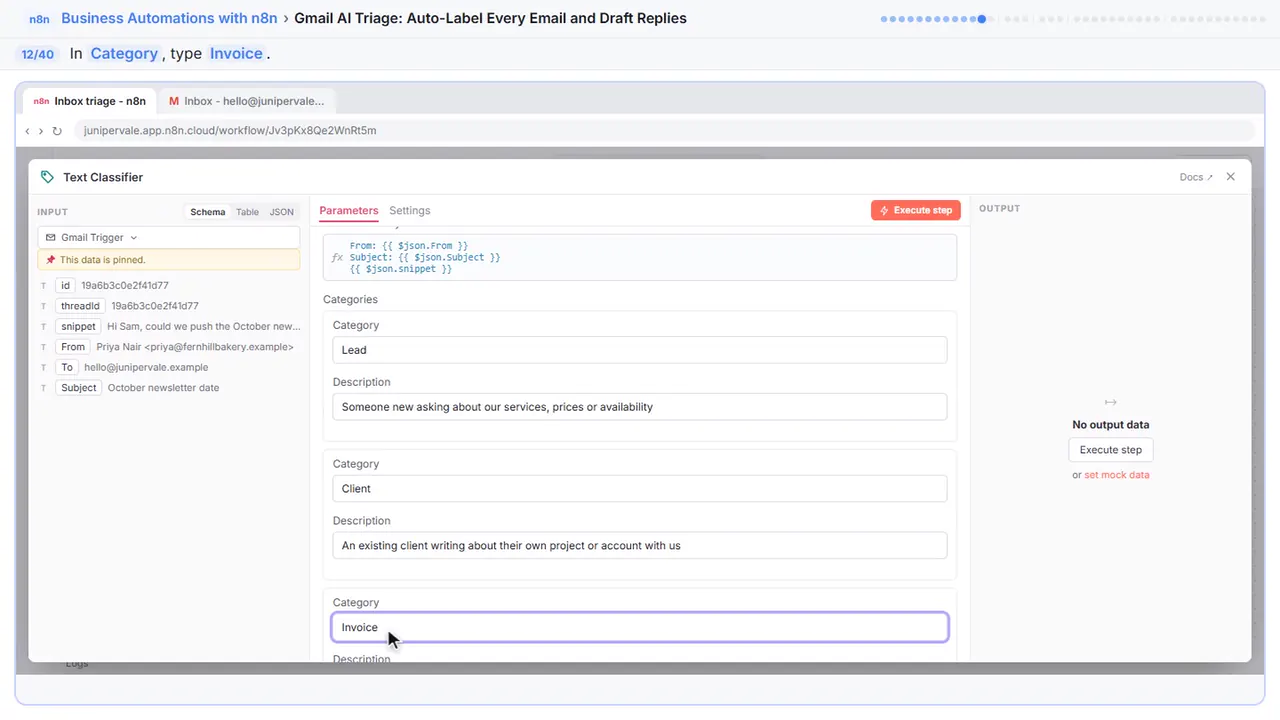Select the Subject schema field
Image resolution: width=1280 pixels, height=720 pixels.
(x=78, y=388)
